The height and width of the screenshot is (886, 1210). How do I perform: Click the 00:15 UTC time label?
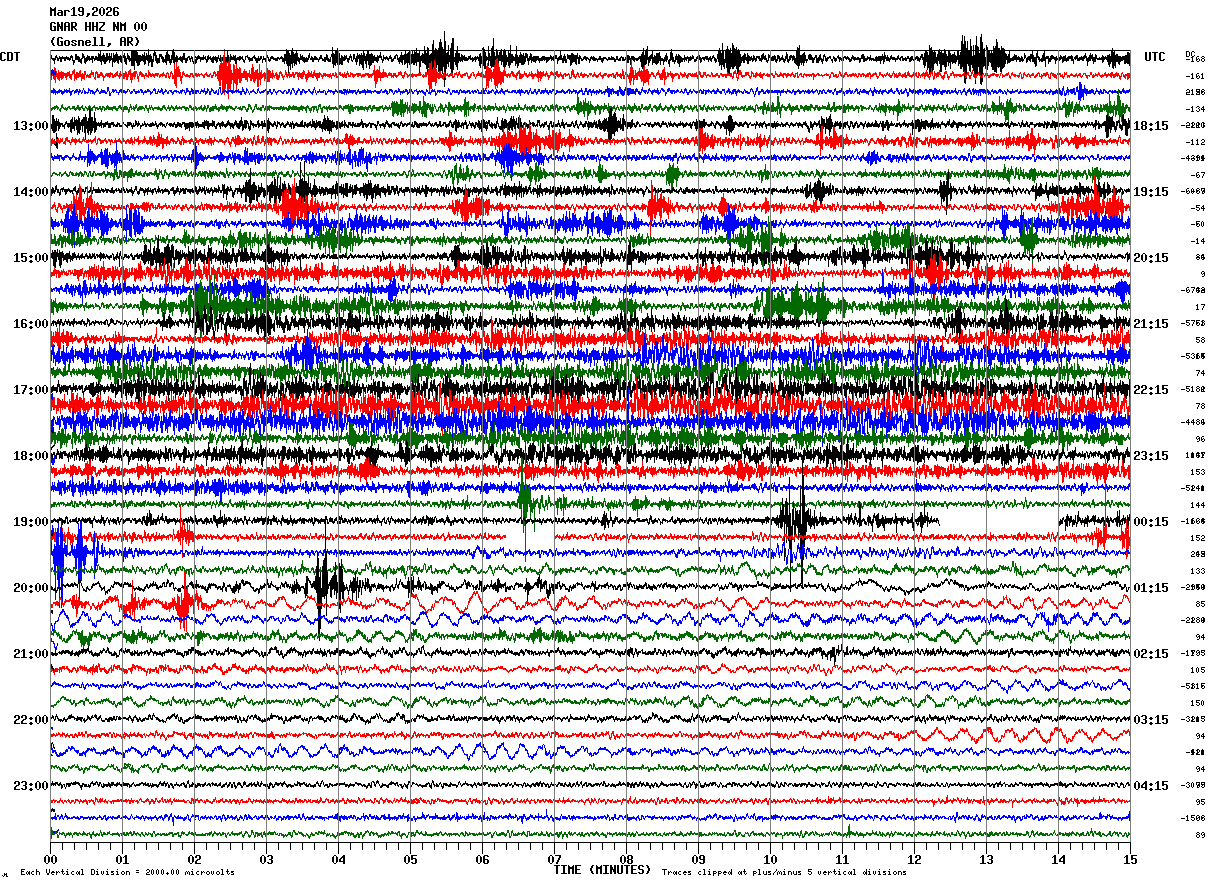click(1151, 522)
